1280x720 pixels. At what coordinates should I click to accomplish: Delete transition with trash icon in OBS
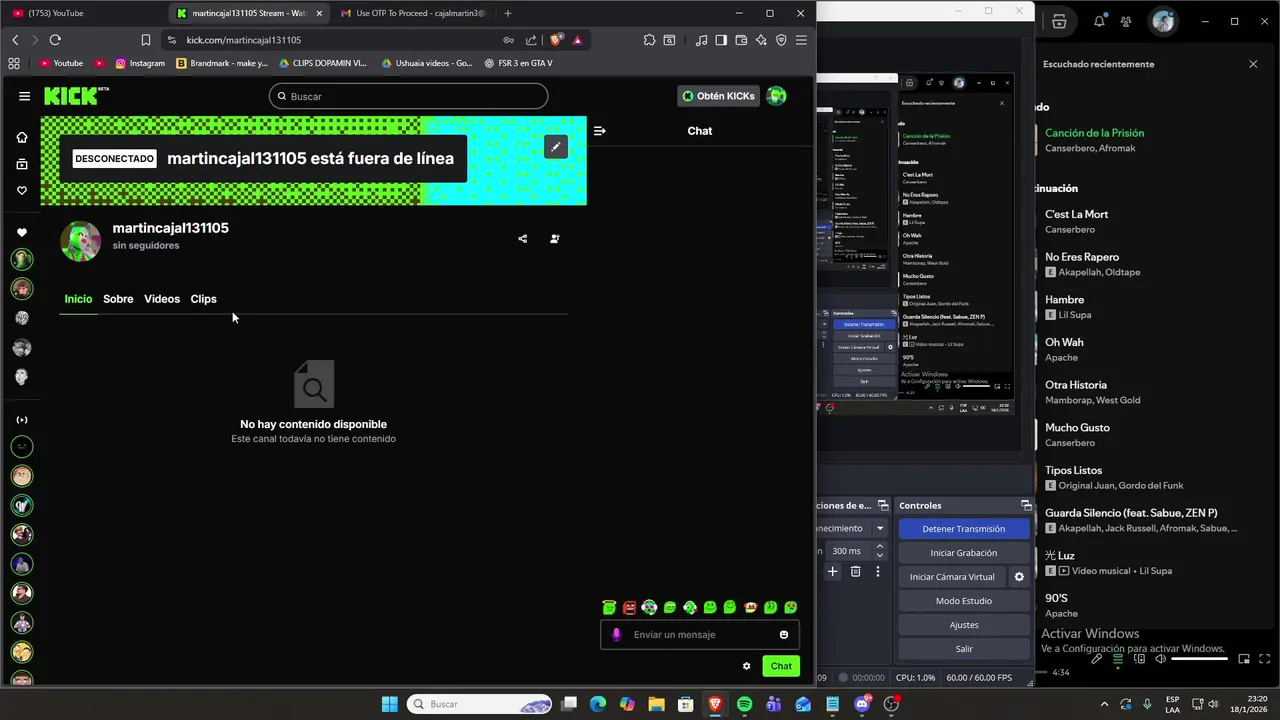pyautogui.click(x=855, y=571)
